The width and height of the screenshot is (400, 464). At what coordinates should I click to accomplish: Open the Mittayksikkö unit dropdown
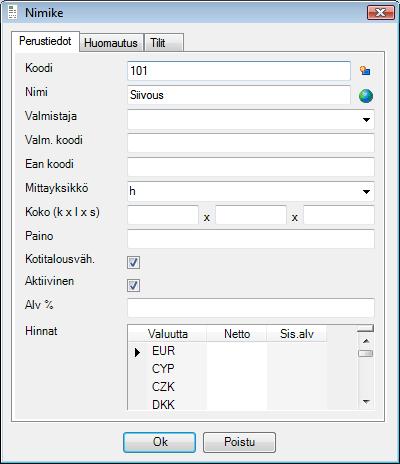(x=366, y=192)
